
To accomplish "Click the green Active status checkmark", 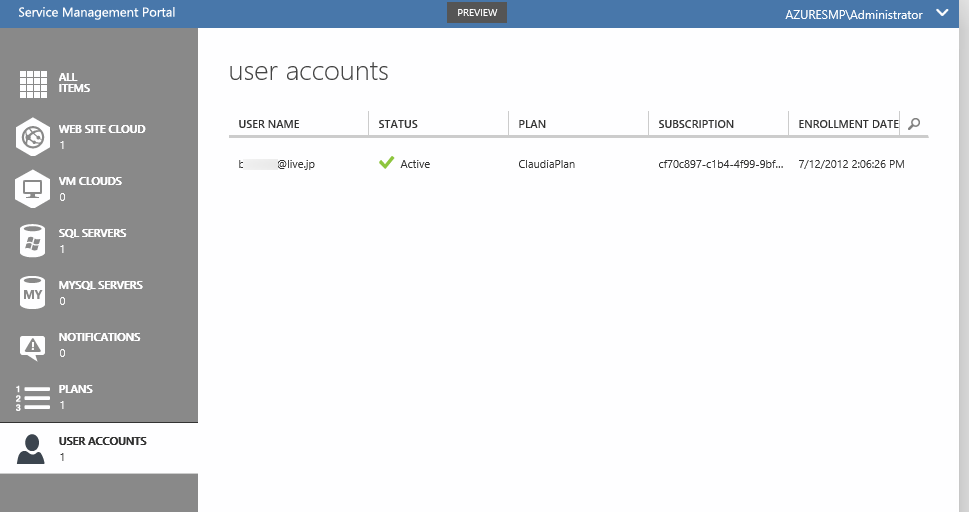I will [387, 163].
